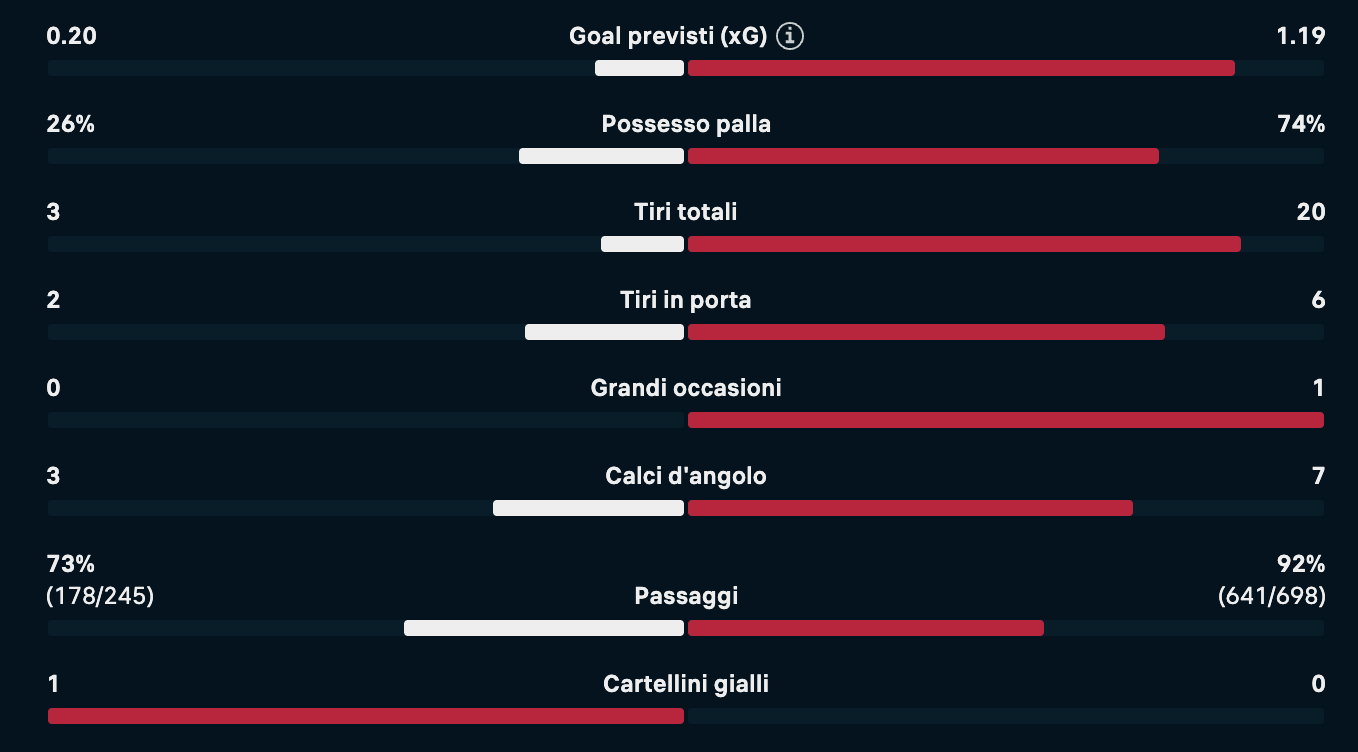This screenshot has width=1358, height=752.
Task: Click the "Tiri totali" heading
Action: [686, 212]
